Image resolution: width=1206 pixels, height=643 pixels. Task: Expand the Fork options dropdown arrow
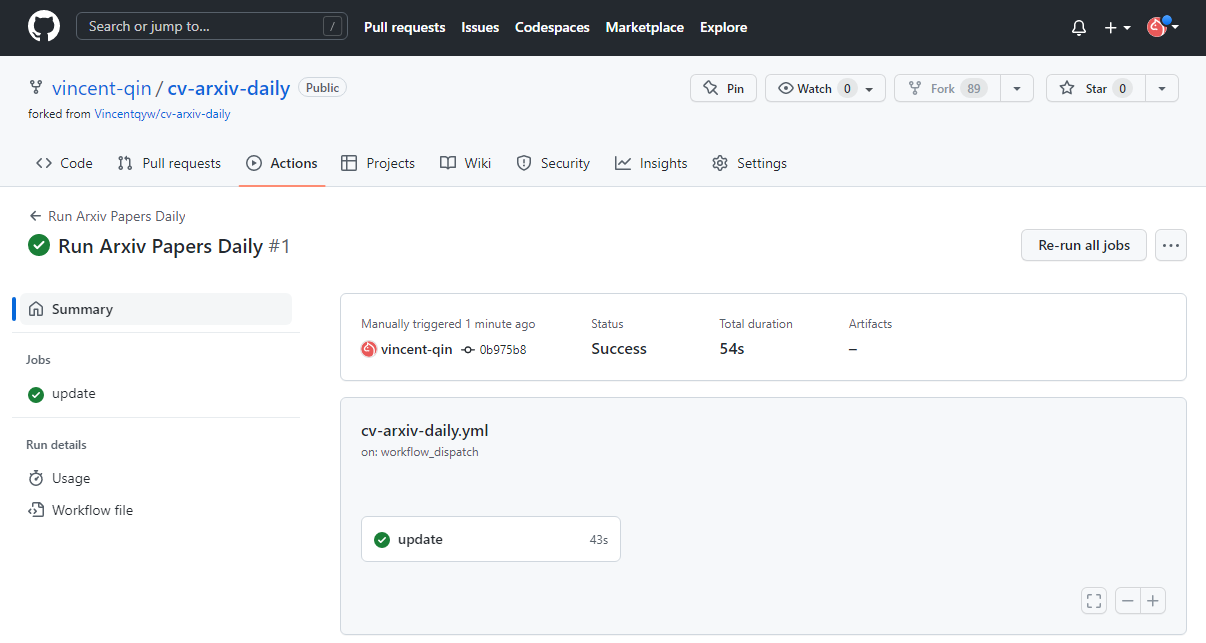coord(1017,88)
